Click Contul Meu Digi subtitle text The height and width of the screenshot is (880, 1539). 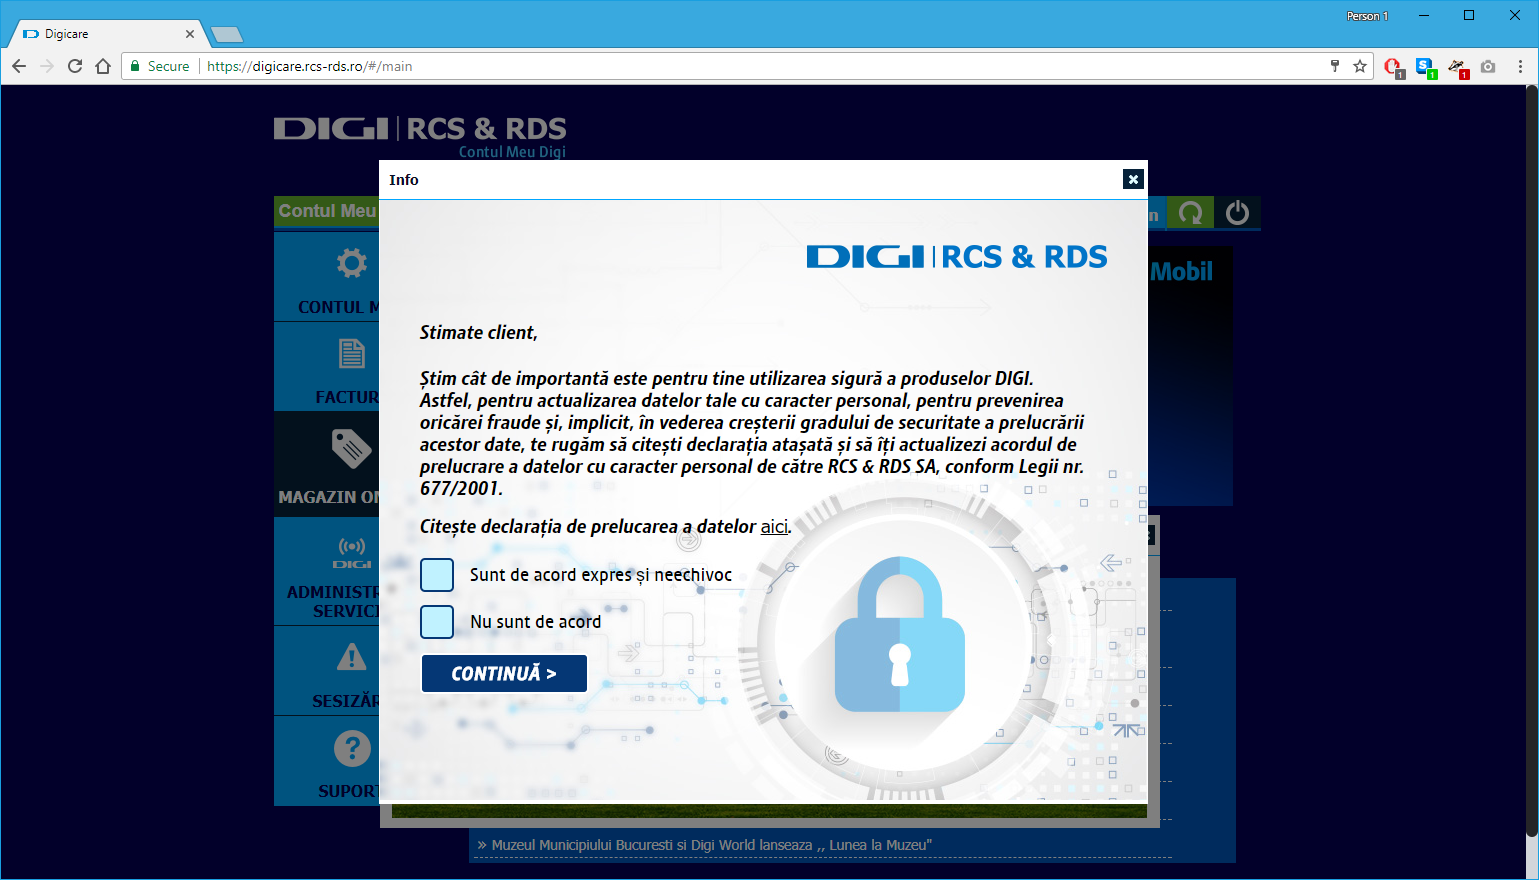(512, 152)
